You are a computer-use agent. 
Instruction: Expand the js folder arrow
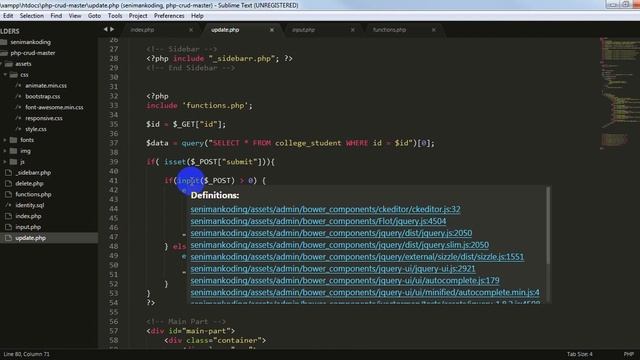coord(5,162)
